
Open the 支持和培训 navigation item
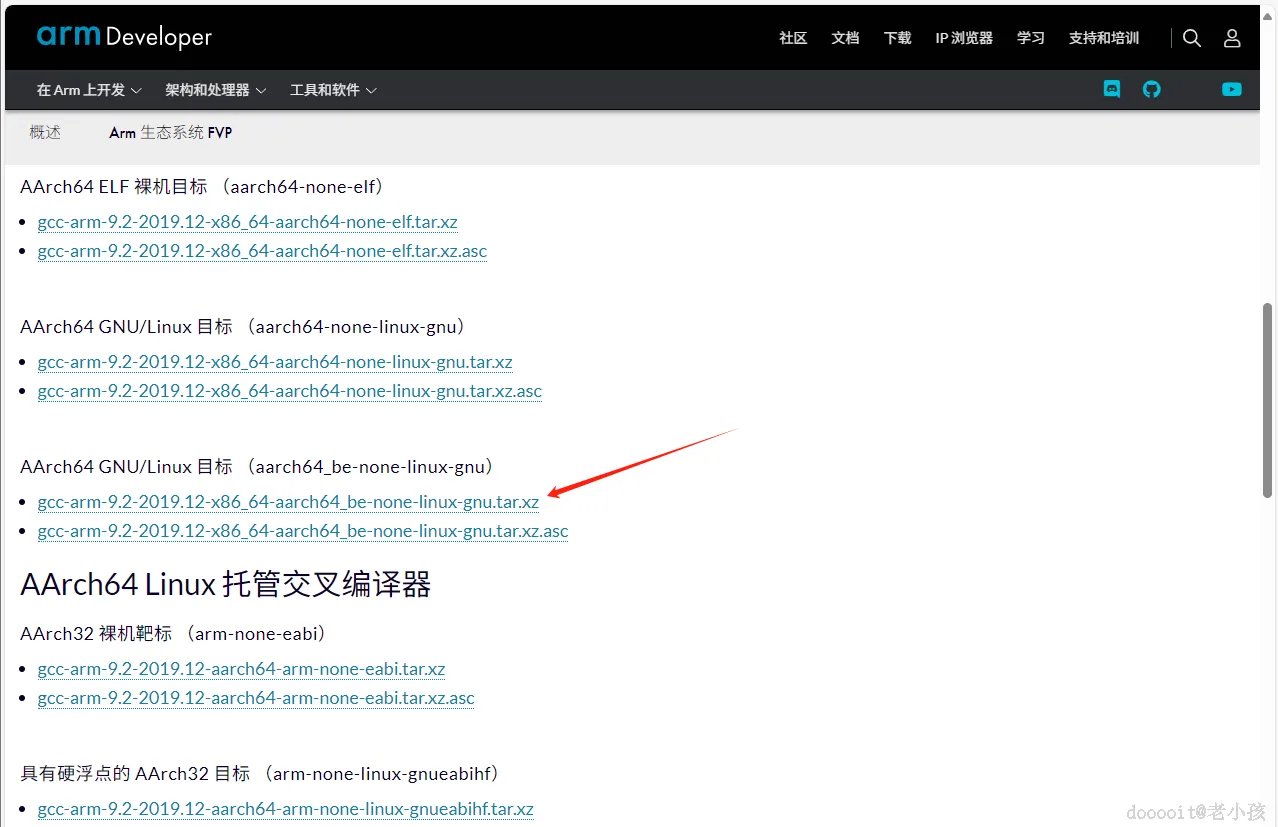[1103, 37]
